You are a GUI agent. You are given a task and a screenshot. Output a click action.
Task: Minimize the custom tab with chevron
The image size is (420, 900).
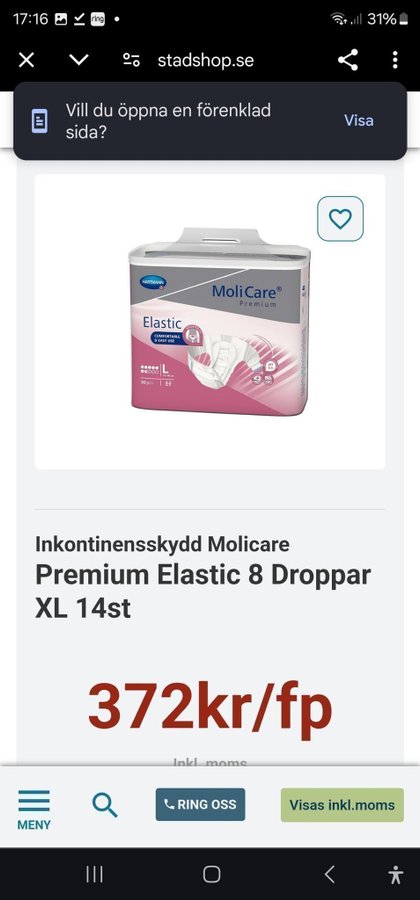coord(79,60)
